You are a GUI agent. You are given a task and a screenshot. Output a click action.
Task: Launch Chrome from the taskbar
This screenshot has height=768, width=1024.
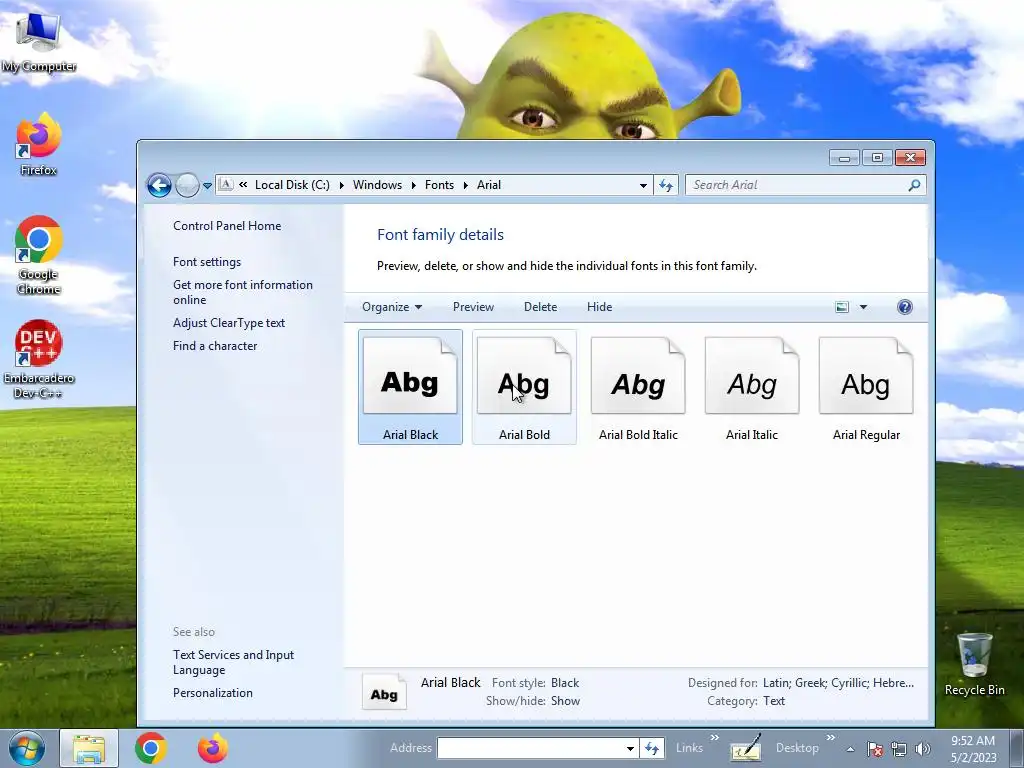point(150,748)
